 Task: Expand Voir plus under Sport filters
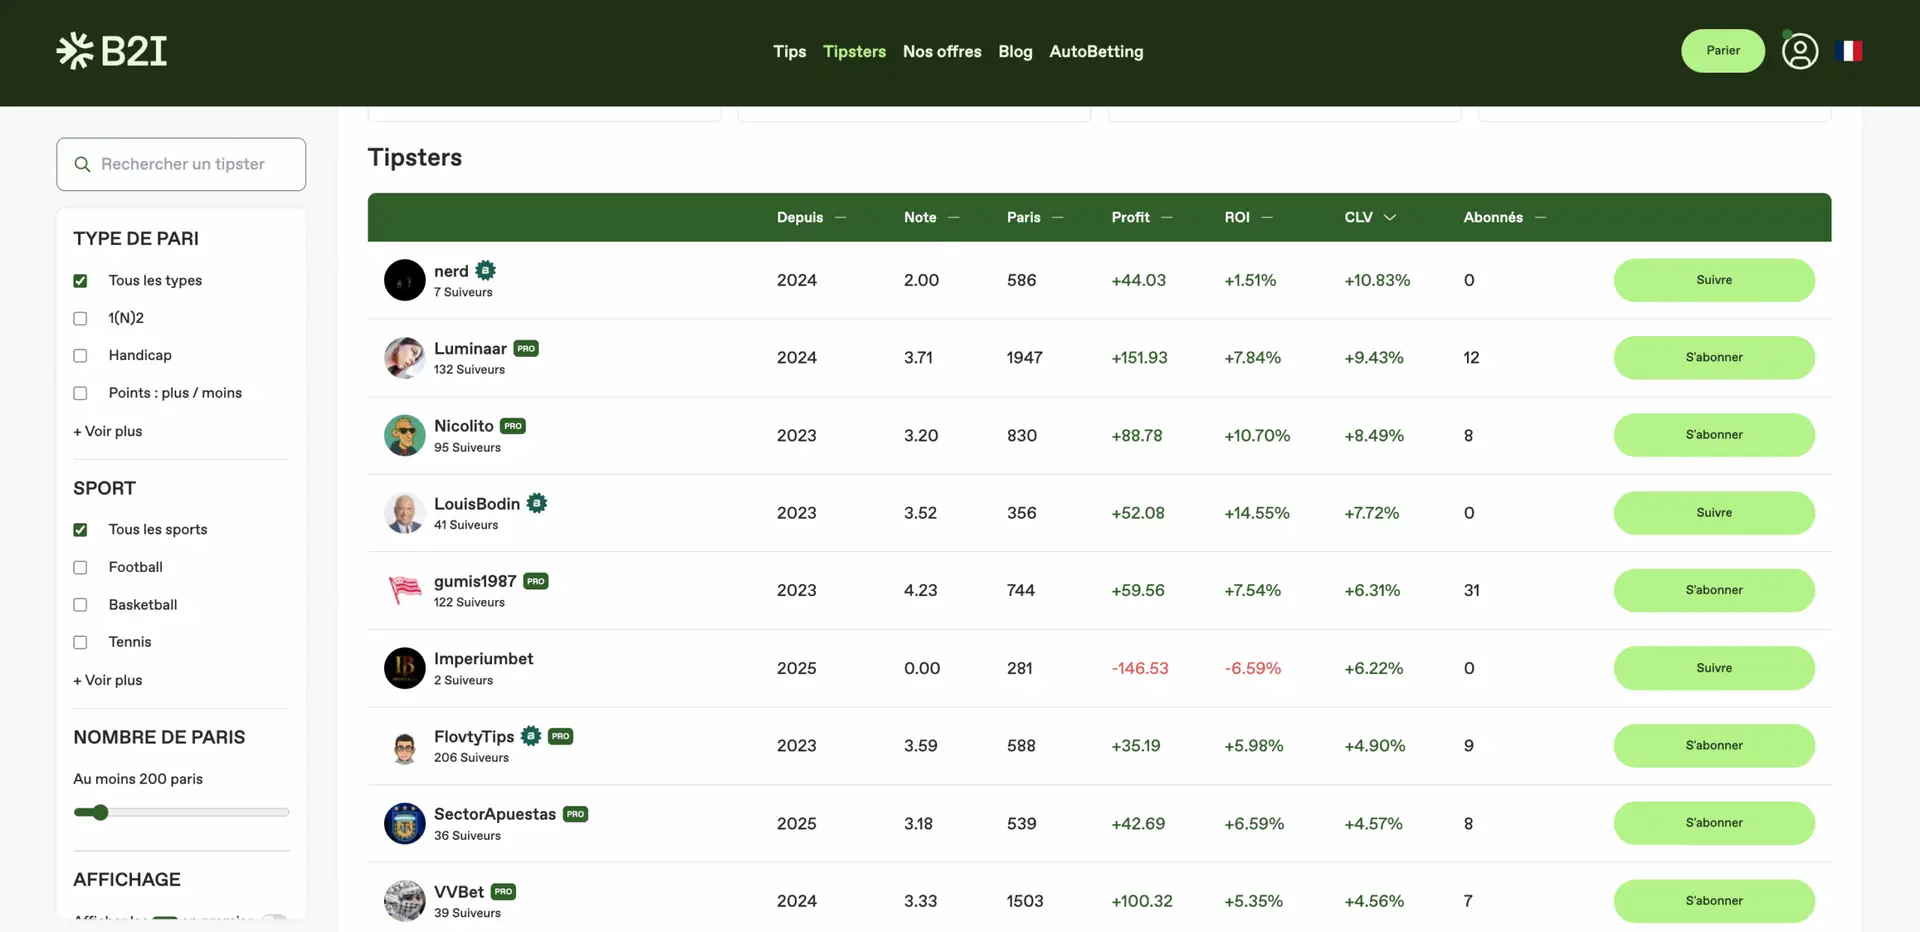coord(108,680)
